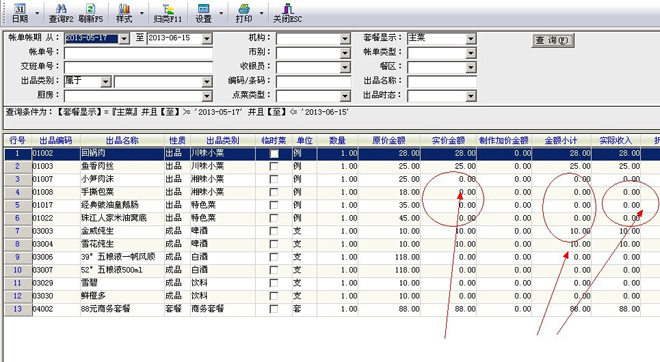Open the 样式 style toolbar icon

[x=124, y=13]
